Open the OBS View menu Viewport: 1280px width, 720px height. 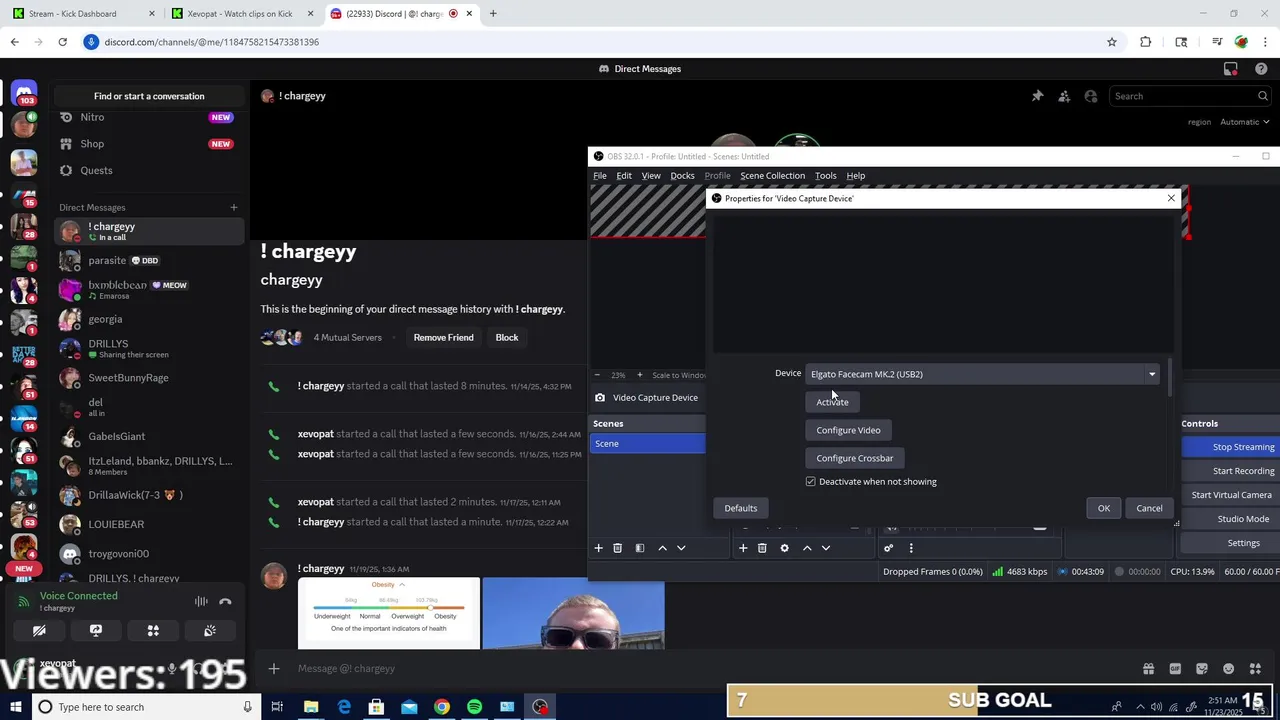(x=651, y=176)
